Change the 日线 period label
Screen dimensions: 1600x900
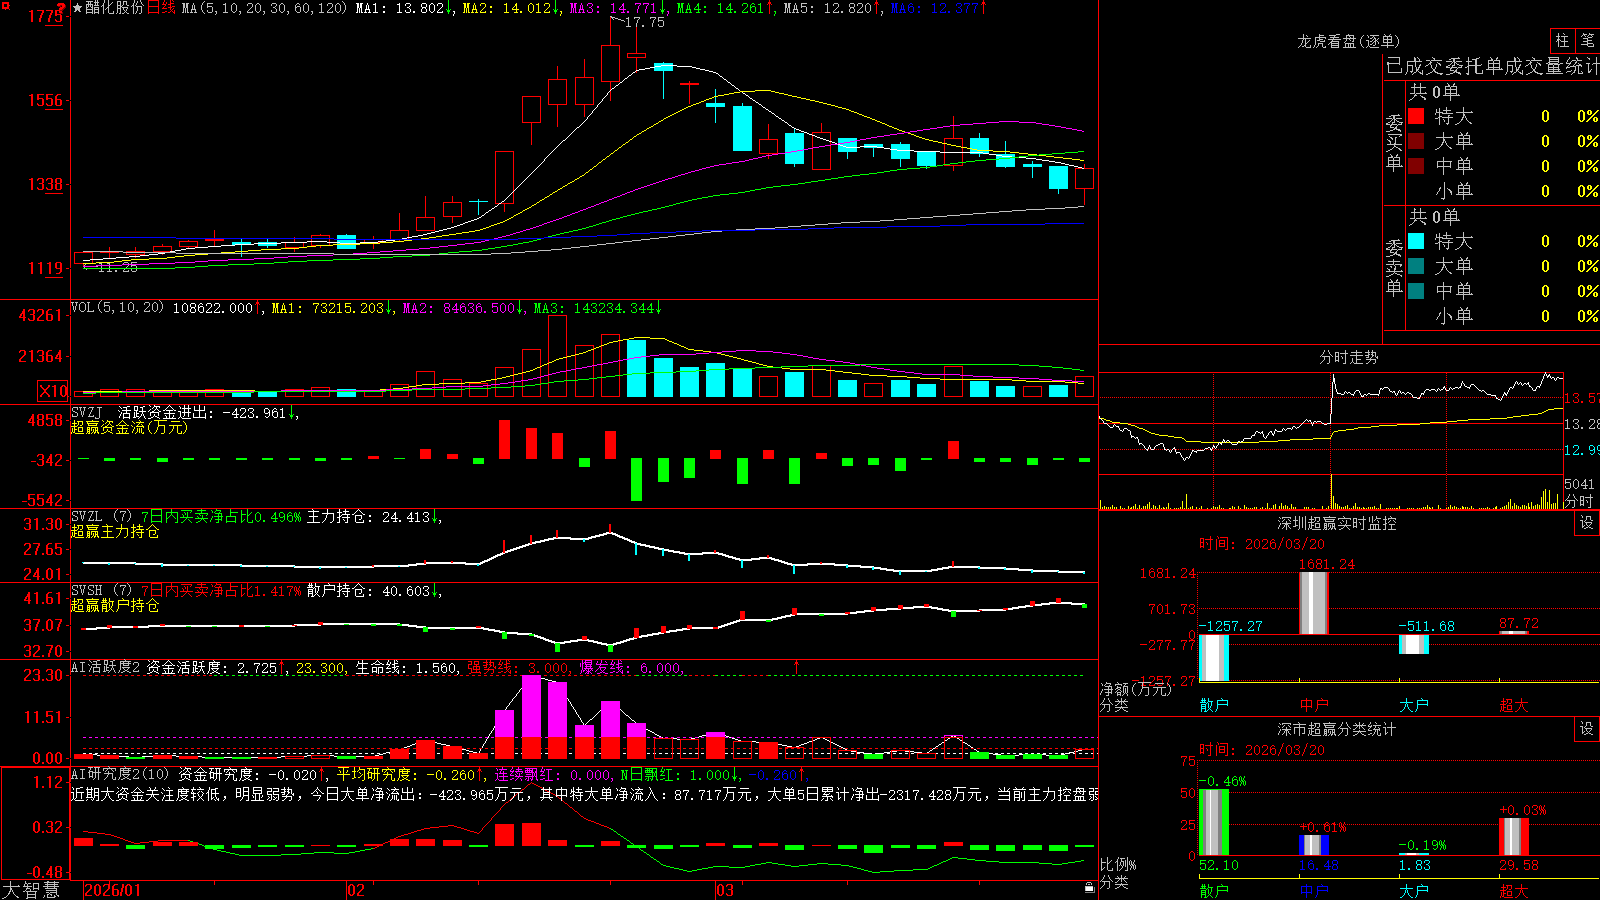click(x=161, y=8)
